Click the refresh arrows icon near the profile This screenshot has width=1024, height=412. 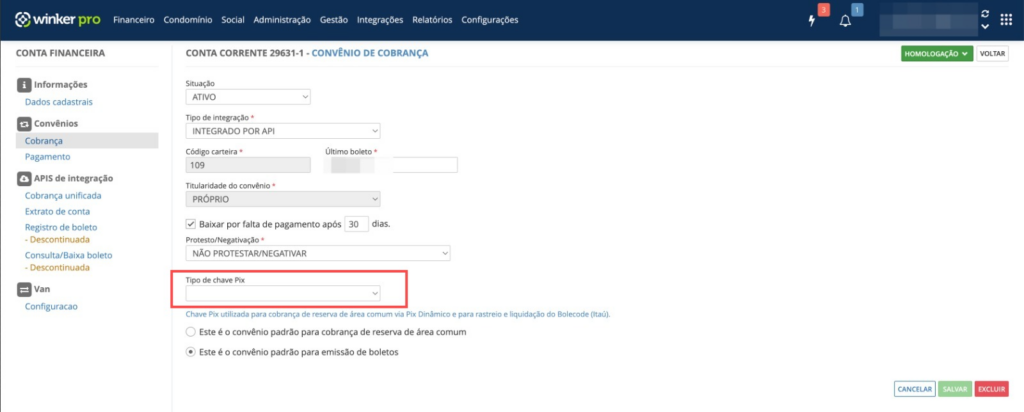click(985, 14)
